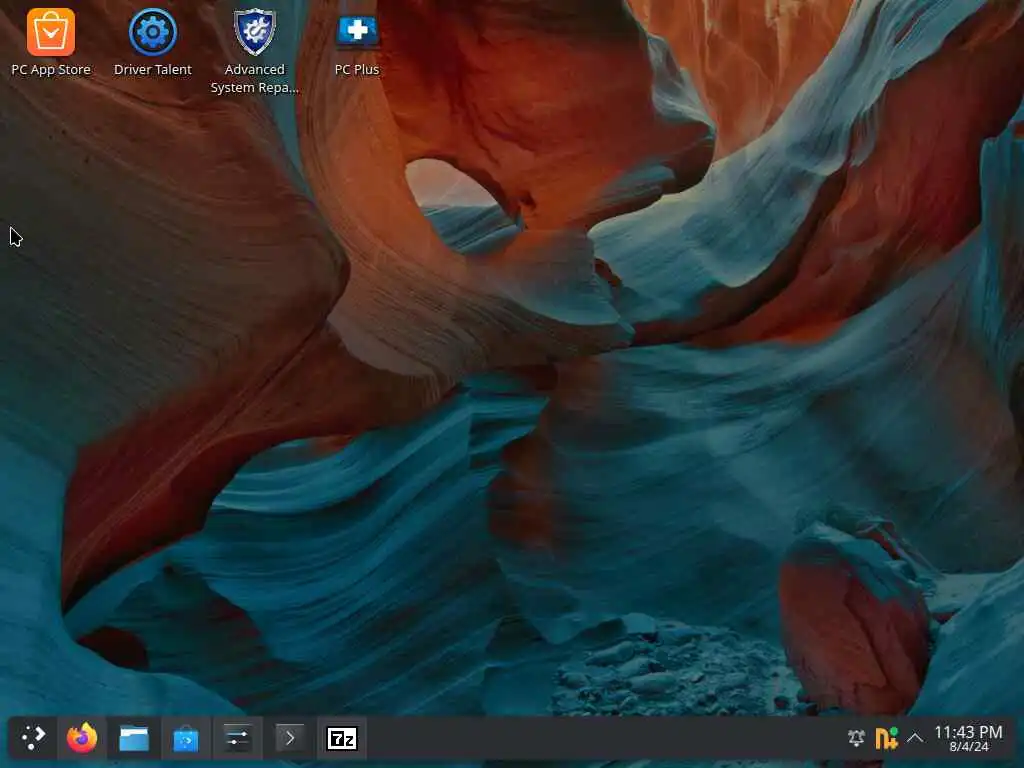
Task: Expand hidden system tray icons
Action: [x=915, y=738]
